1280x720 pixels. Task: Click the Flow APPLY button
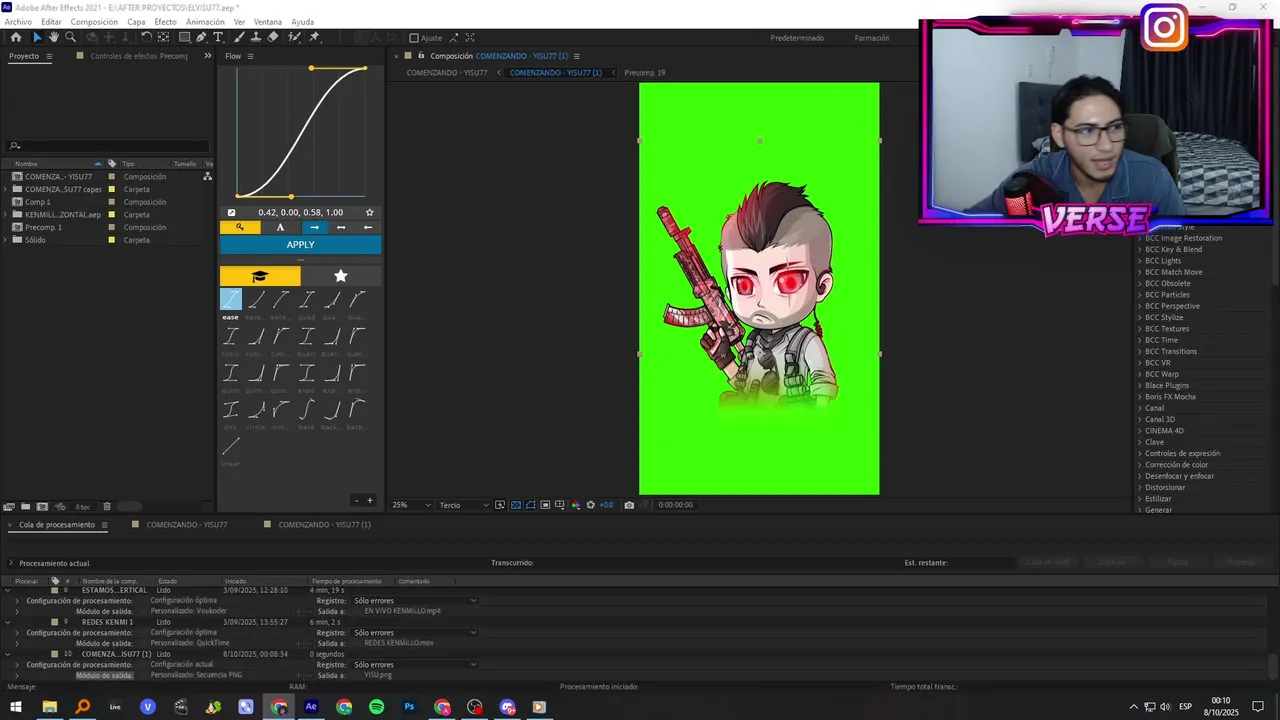pos(300,245)
